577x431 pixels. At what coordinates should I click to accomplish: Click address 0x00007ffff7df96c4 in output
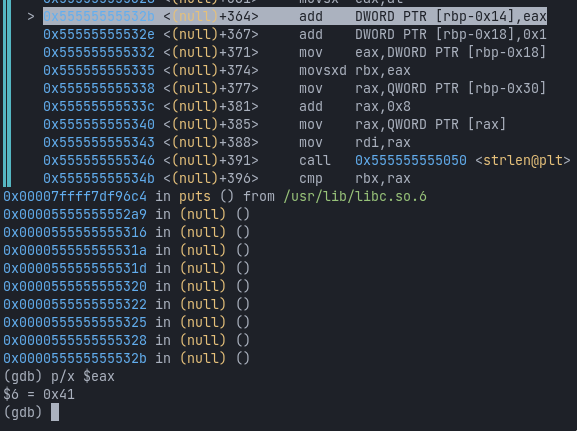[75, 197]
